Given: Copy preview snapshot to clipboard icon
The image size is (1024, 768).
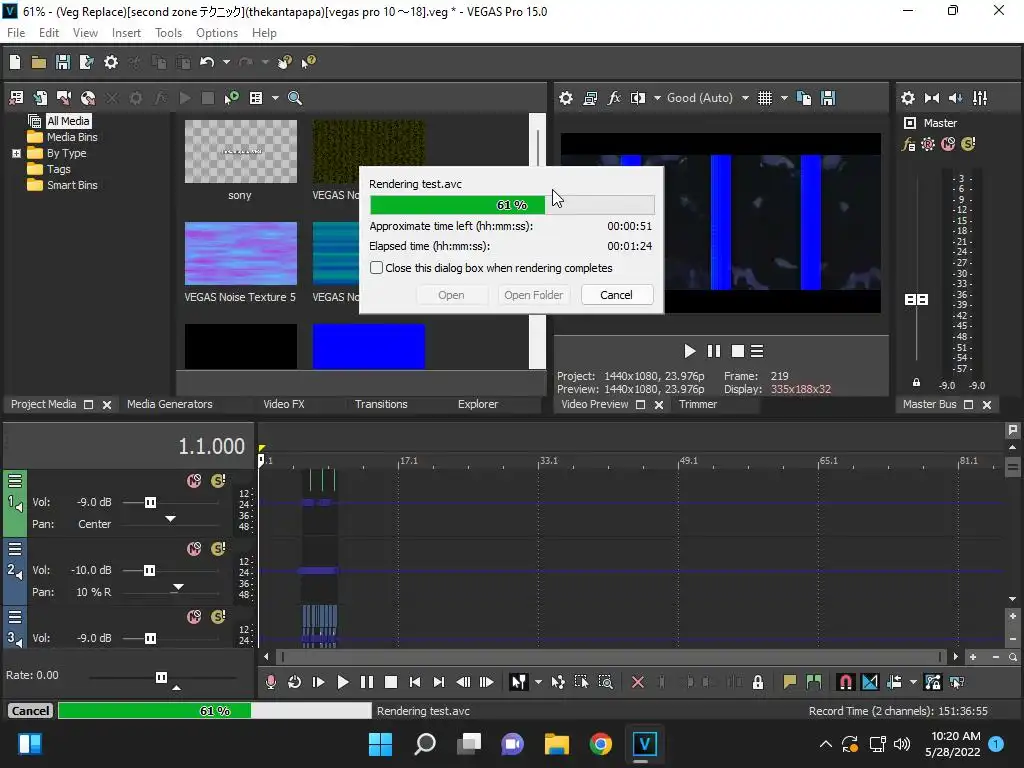Looking at the screenshot, I should pyautogui.click(x=804, y=98).
